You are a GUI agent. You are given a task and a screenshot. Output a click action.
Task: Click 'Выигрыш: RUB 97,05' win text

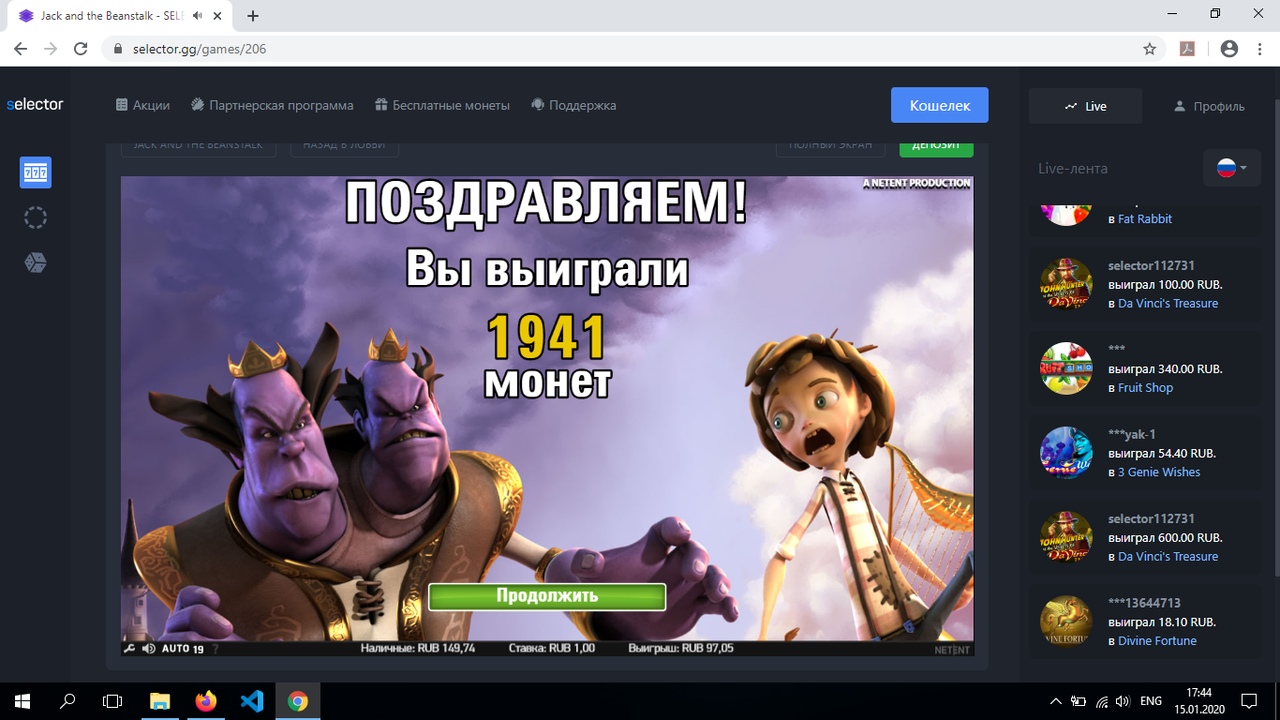680,648
